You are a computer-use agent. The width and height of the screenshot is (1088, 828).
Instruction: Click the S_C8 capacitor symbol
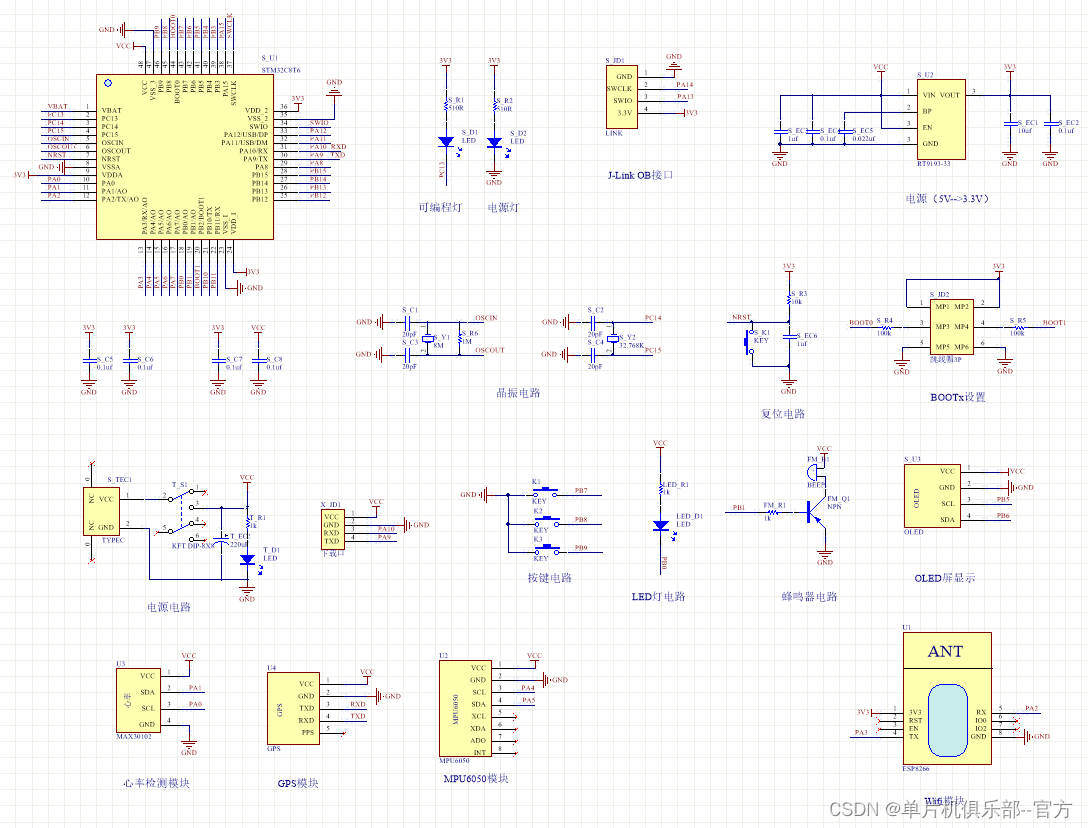point(258,361)
